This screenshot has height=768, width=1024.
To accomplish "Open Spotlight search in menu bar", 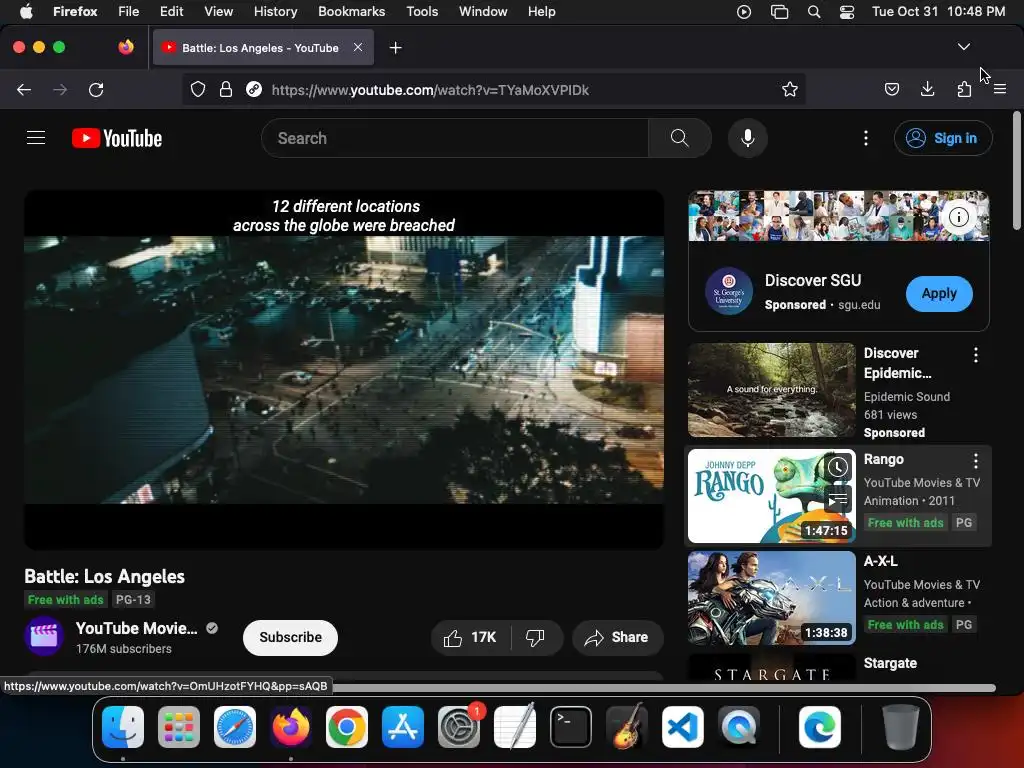I will (x=814, y=12).
